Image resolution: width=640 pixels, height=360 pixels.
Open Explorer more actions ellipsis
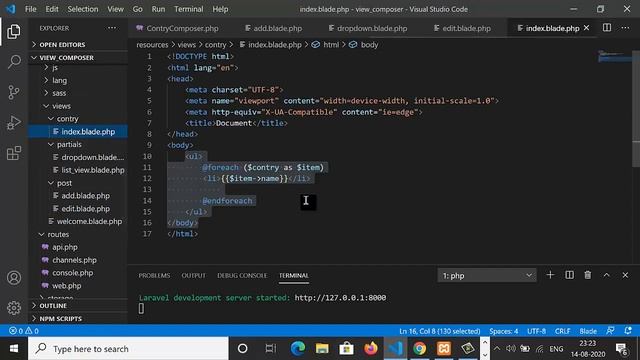pyautogui.click(x=112, y=28)
